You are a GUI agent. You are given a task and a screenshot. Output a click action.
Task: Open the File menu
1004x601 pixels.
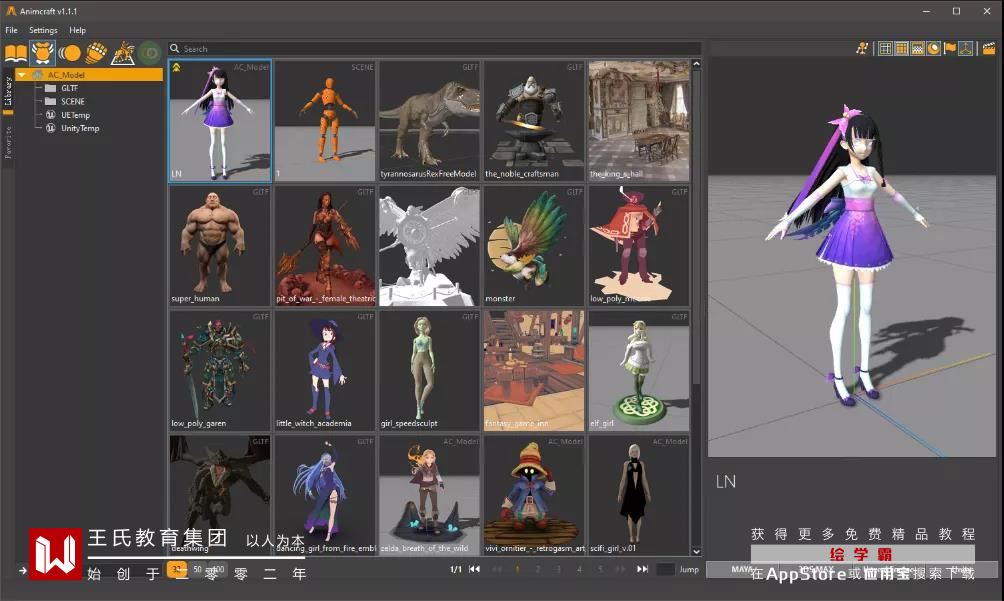(11, 30)
